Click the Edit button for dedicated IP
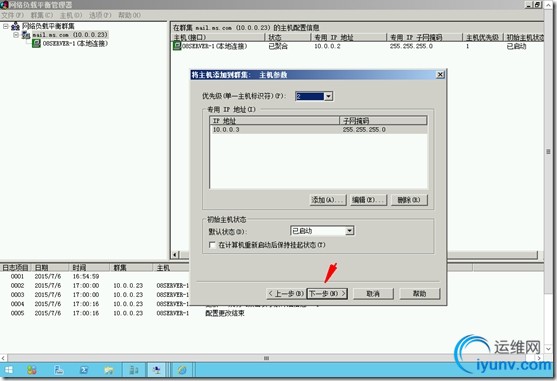Viewport: 557px width, 381px height. (368, 200)
